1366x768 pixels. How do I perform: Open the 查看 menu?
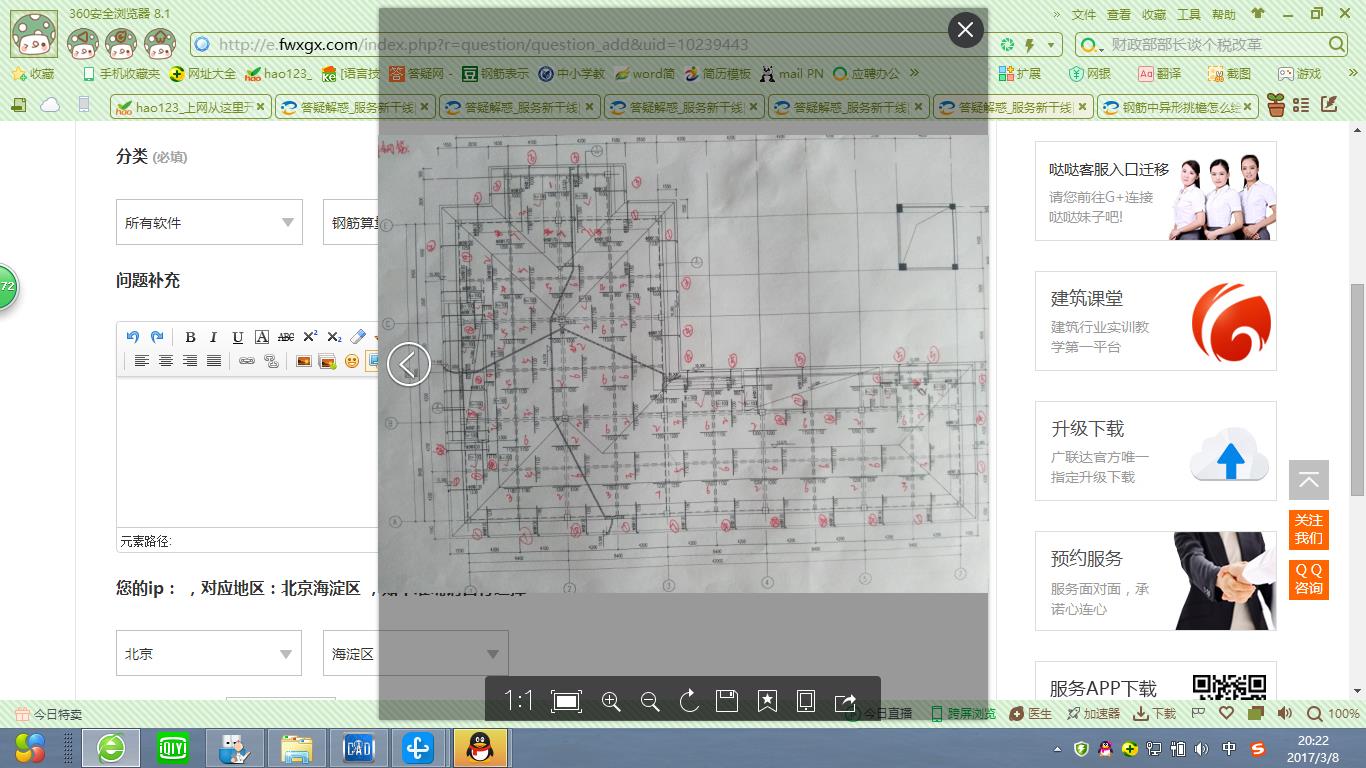point(1119,14)
